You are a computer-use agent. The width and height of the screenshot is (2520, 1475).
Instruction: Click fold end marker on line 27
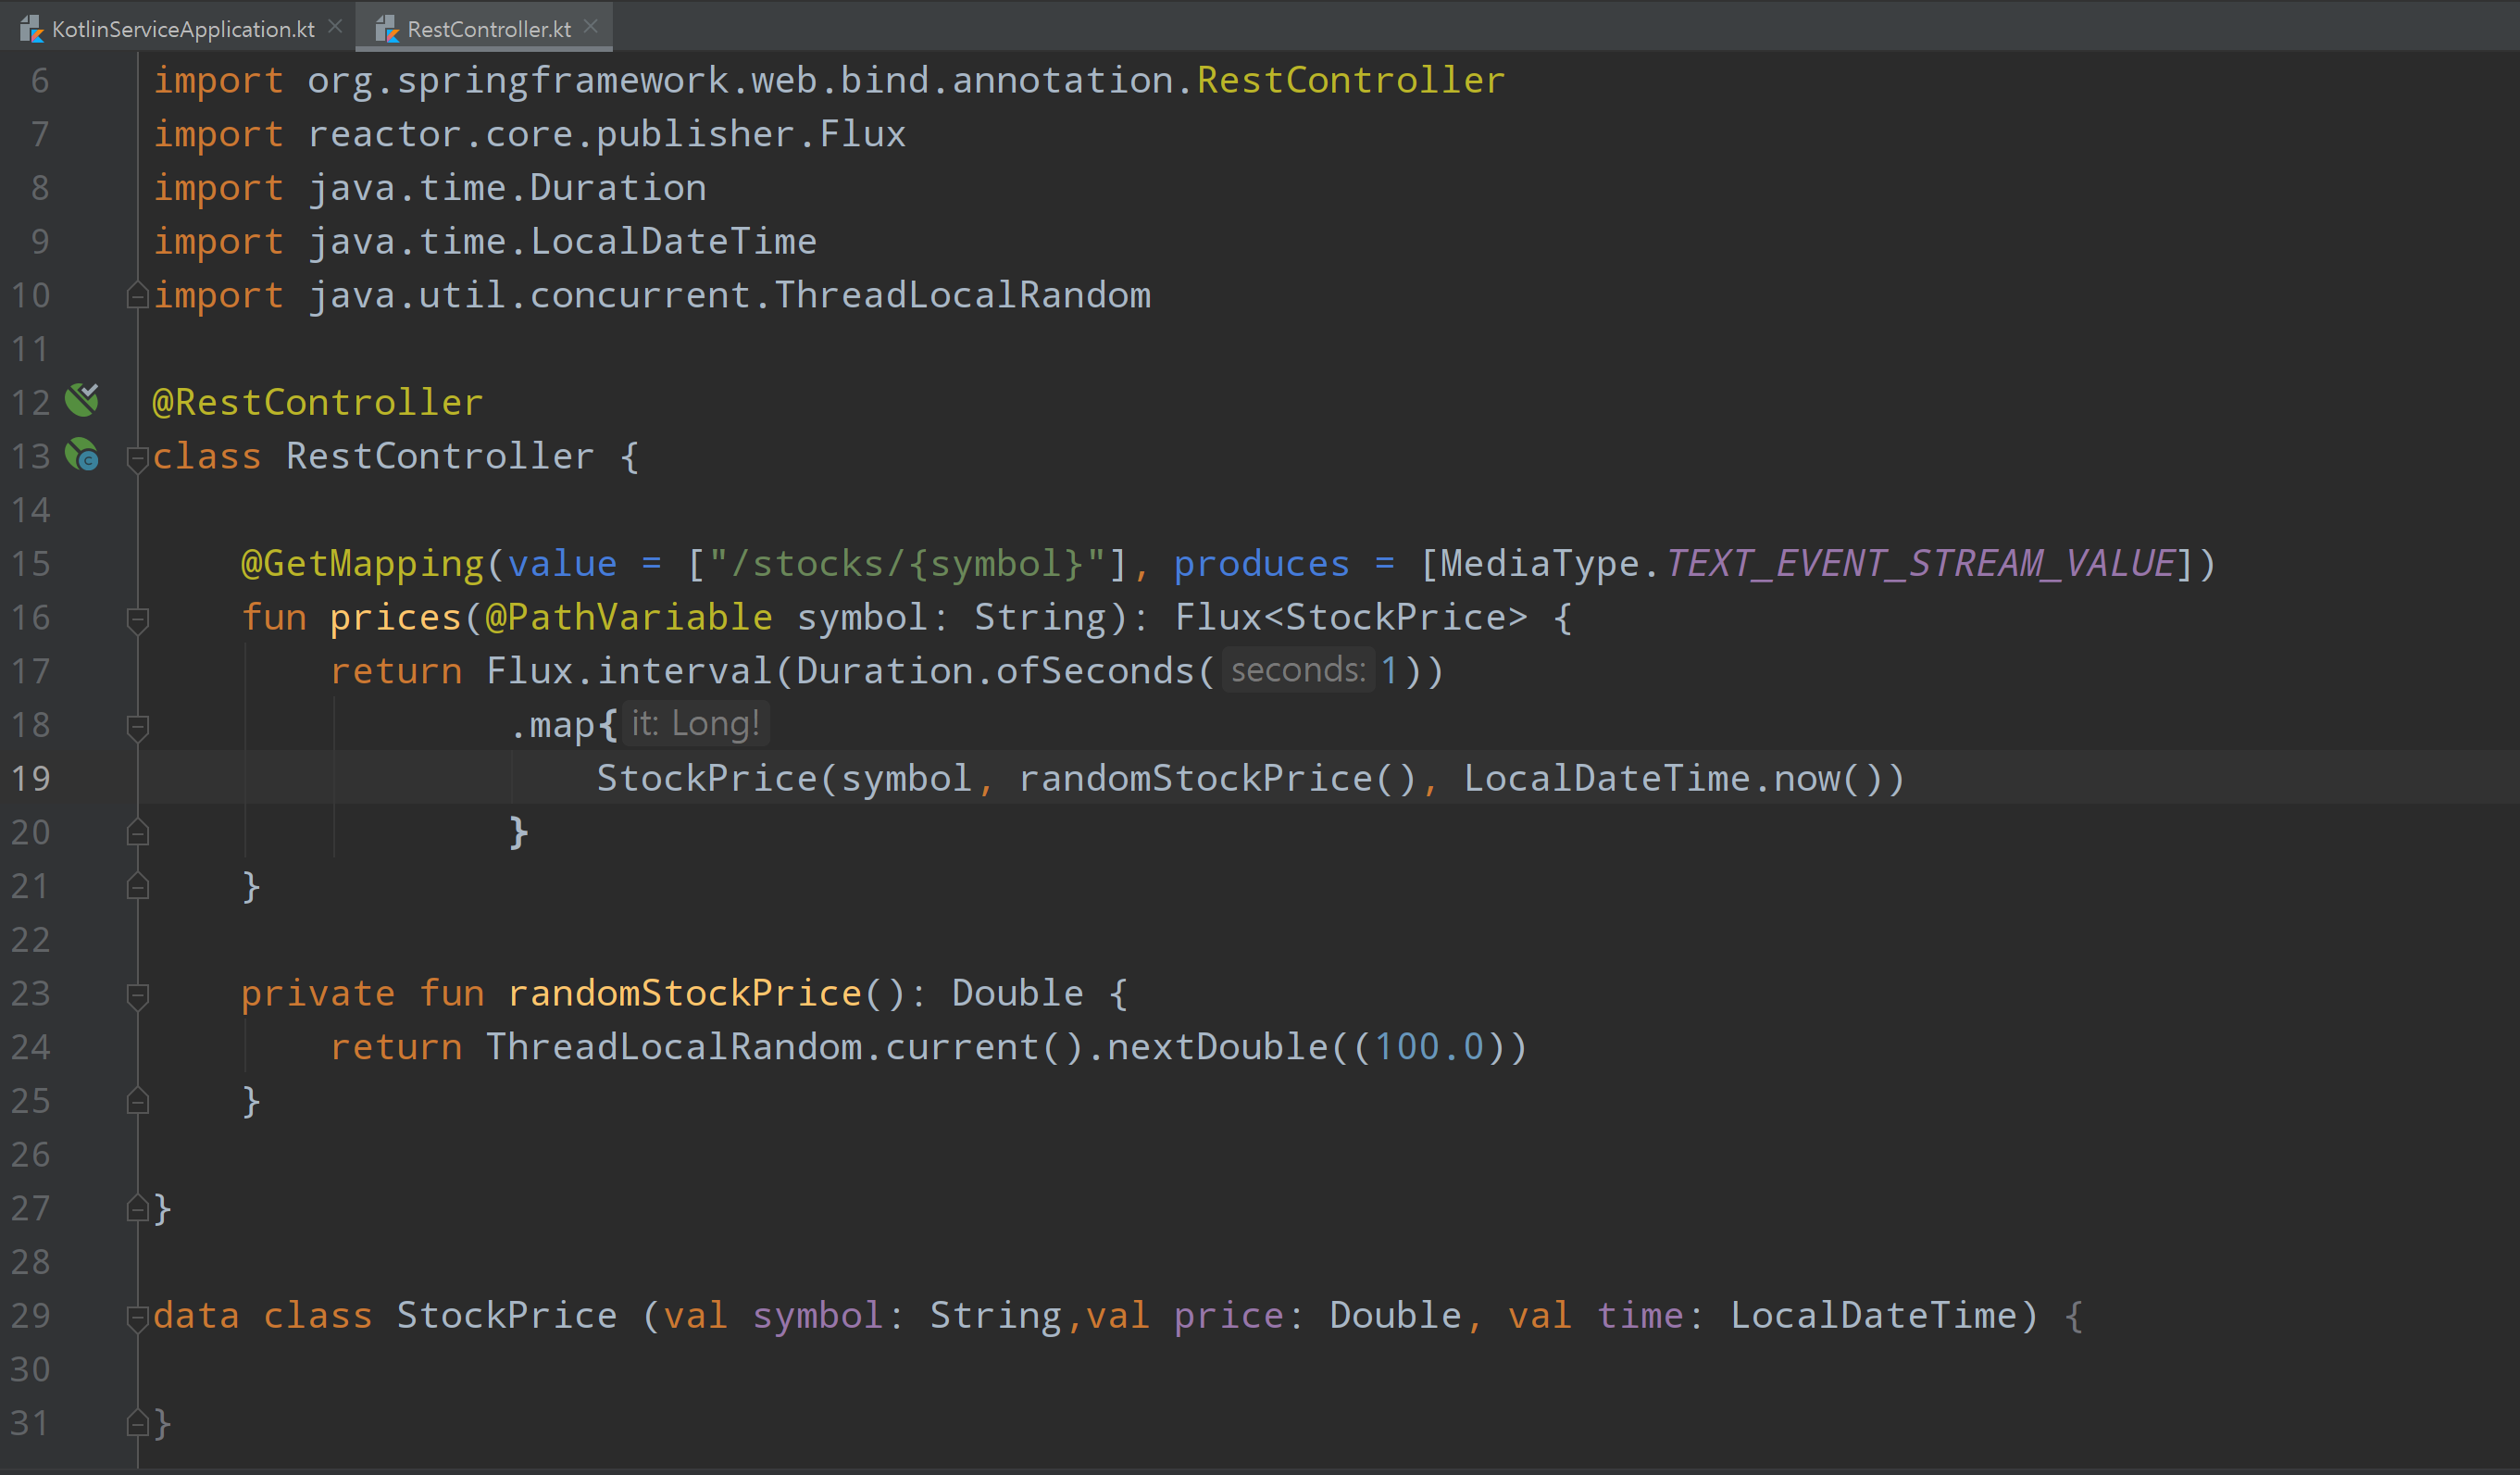point(138,1209)
